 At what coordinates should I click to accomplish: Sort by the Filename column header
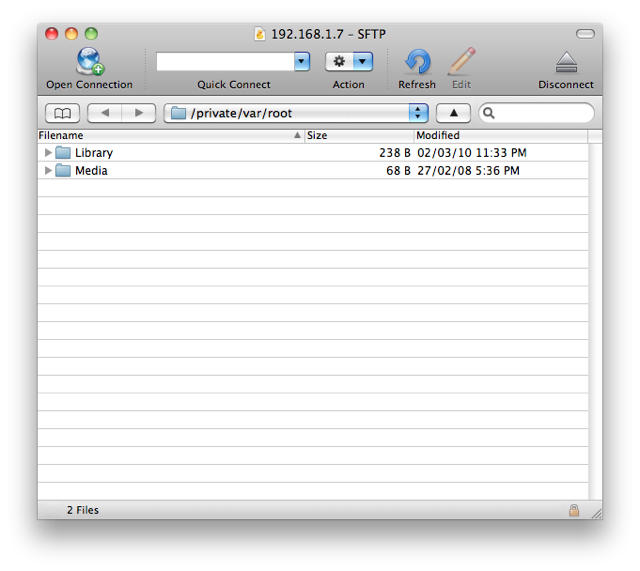click(171, 136)
